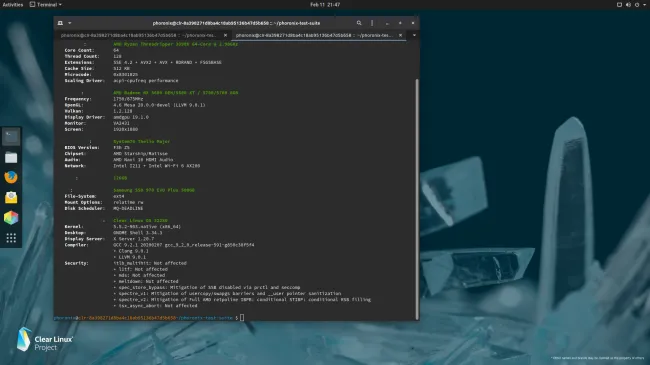Open the tab list dropdown arrow
Viewport: 650px width, 365px height.
[x=414, y=35]
